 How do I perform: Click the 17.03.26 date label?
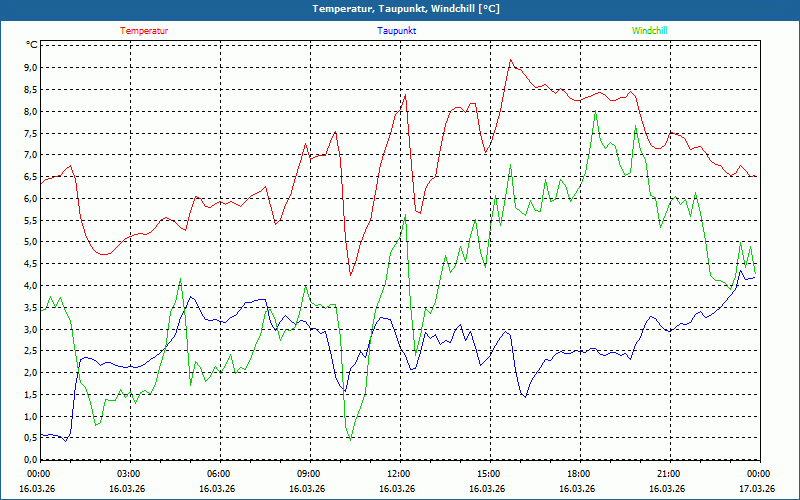757,488
